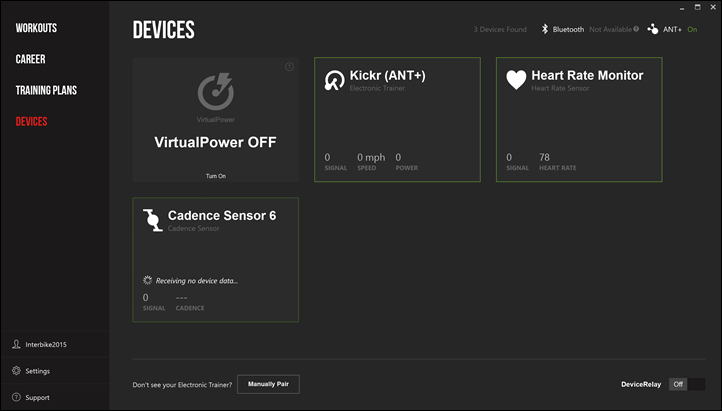Open Settings from the sidebar
This screenshot has height=411, width=722.
tap(38, 371)
